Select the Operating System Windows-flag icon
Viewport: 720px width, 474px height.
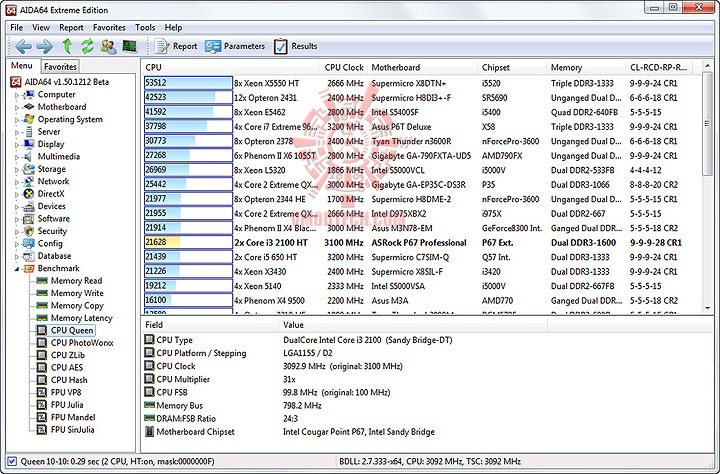click(x=29, y=119)
